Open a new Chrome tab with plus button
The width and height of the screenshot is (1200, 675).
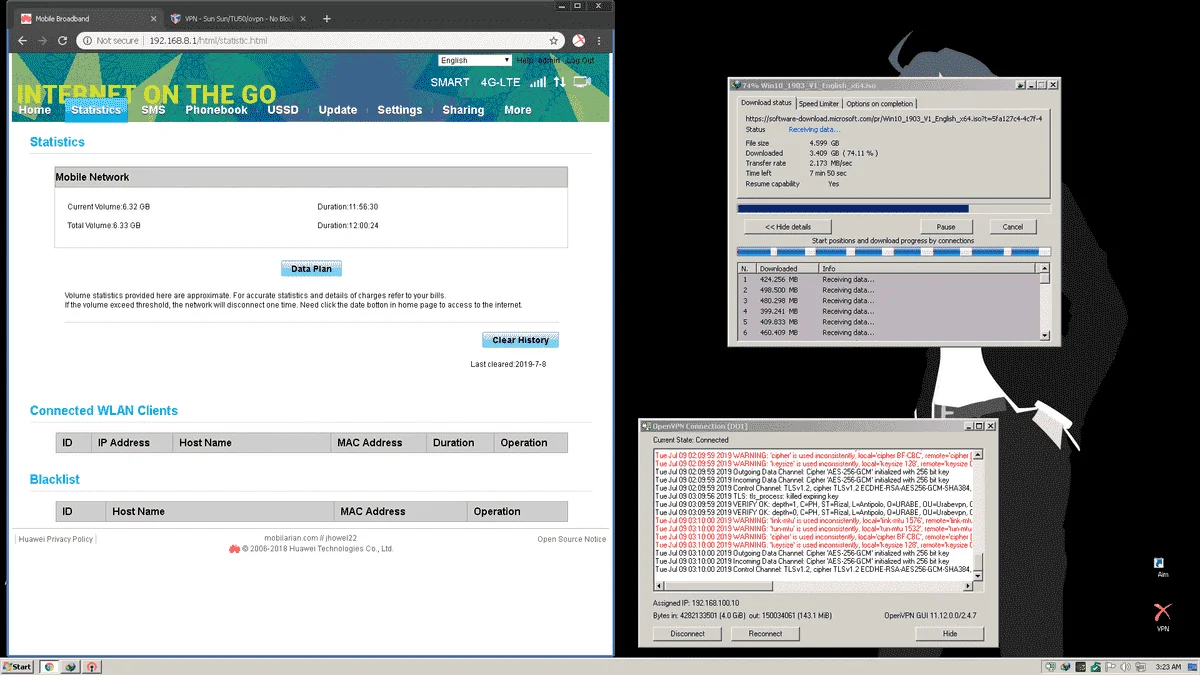(x=327, y=19)
